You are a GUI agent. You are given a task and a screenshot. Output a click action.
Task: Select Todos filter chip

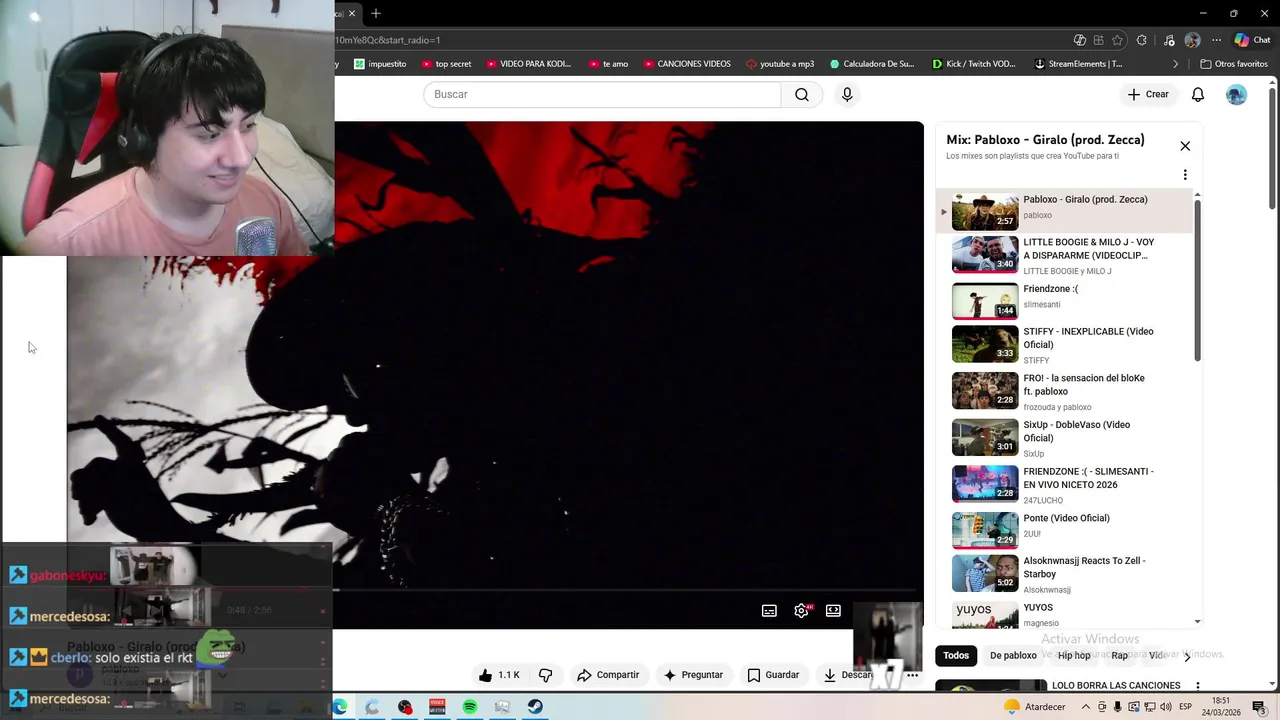point(956,656)
